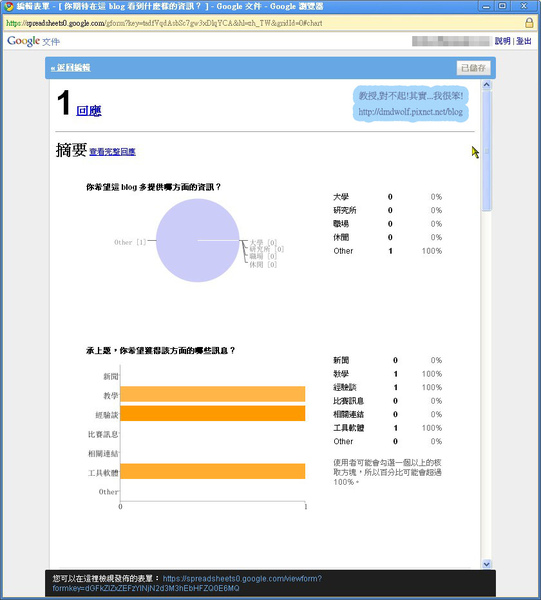Click the scrollbar down arrow

coord(486,564)
